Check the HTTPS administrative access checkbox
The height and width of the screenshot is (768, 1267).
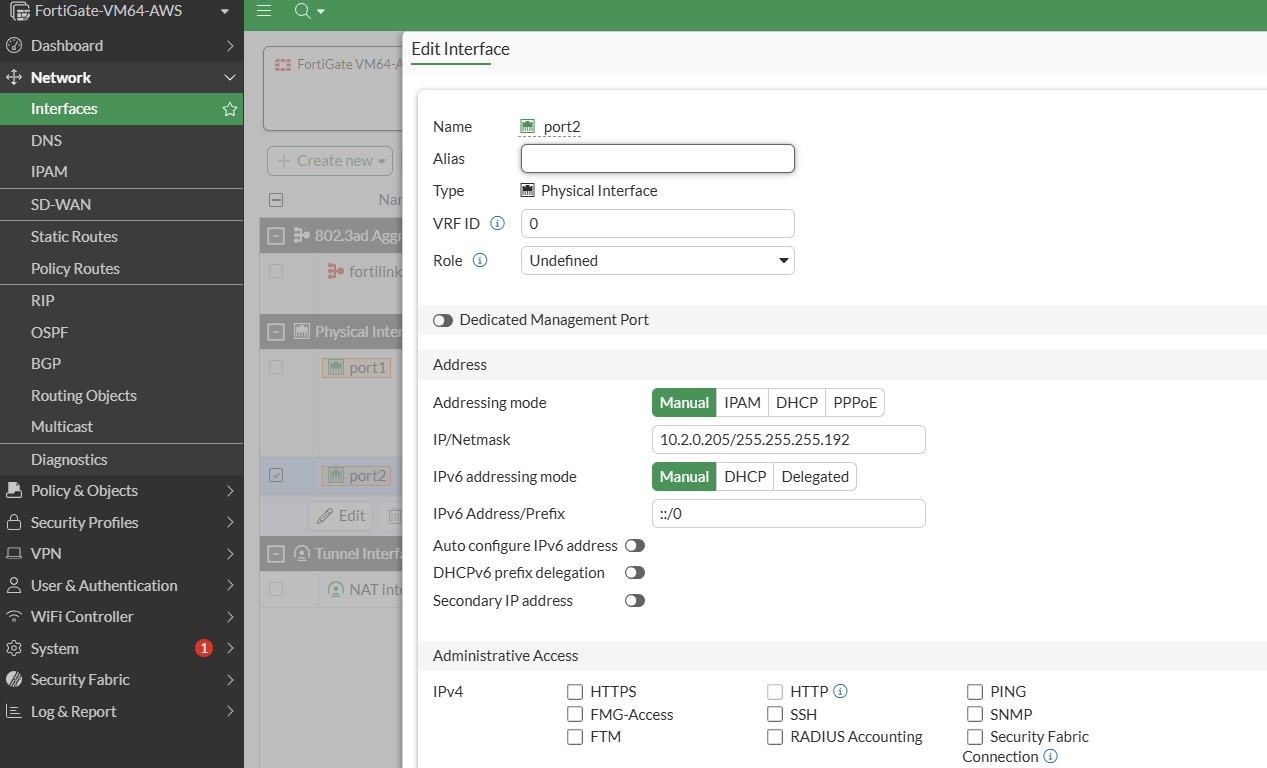[575, 691]
